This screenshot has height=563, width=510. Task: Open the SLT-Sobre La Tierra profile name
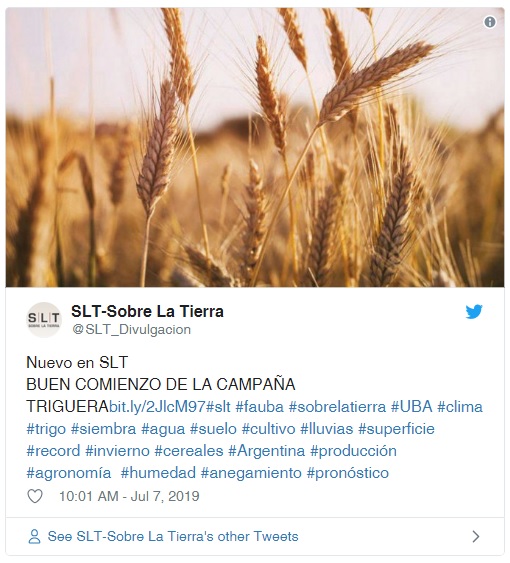click(147, 311)
